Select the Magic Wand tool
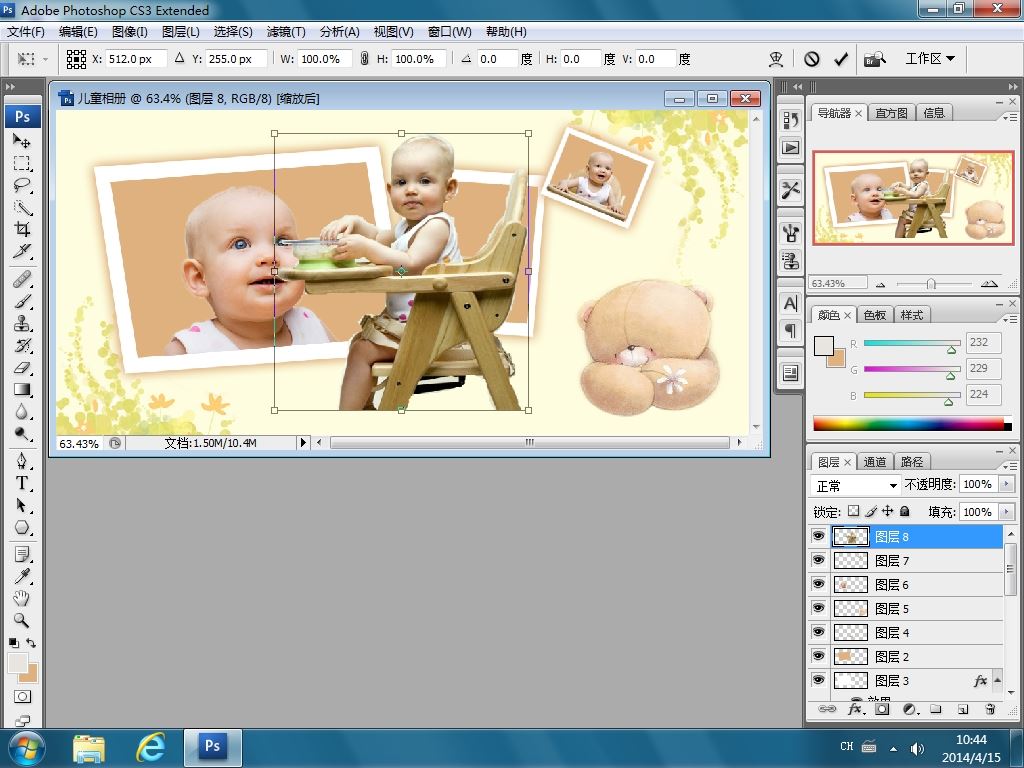 (22, 208)
